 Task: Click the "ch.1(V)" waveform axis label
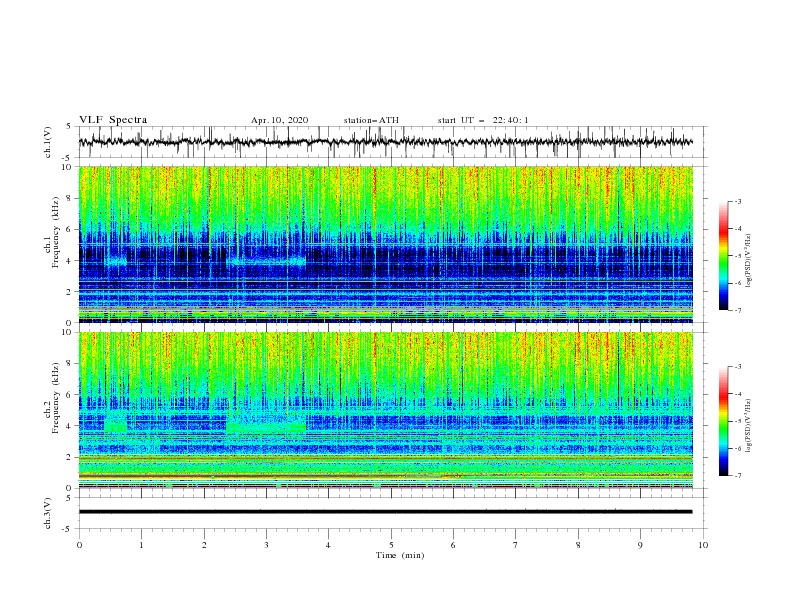(x=48, y=142)
